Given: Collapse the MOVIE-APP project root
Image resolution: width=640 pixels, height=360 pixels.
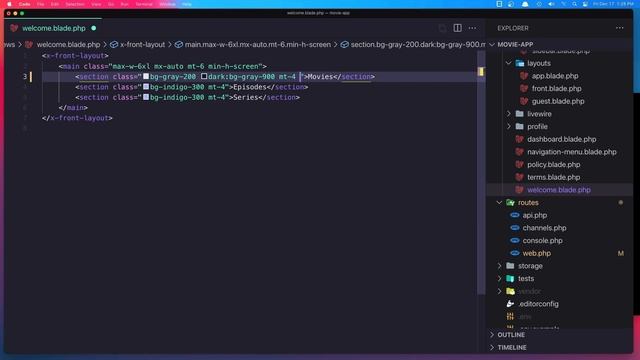Looking at the screenshot, I should click(x=492, y=44).
